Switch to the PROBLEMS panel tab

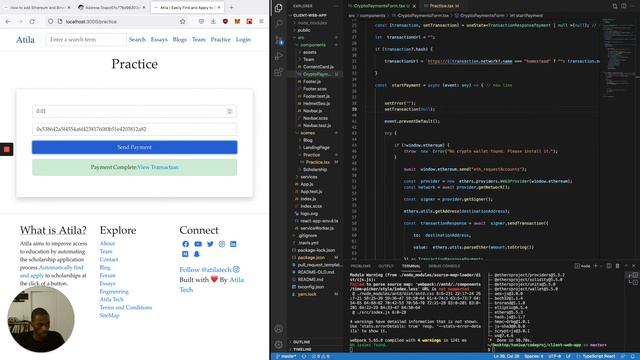[x=360, y=266]
